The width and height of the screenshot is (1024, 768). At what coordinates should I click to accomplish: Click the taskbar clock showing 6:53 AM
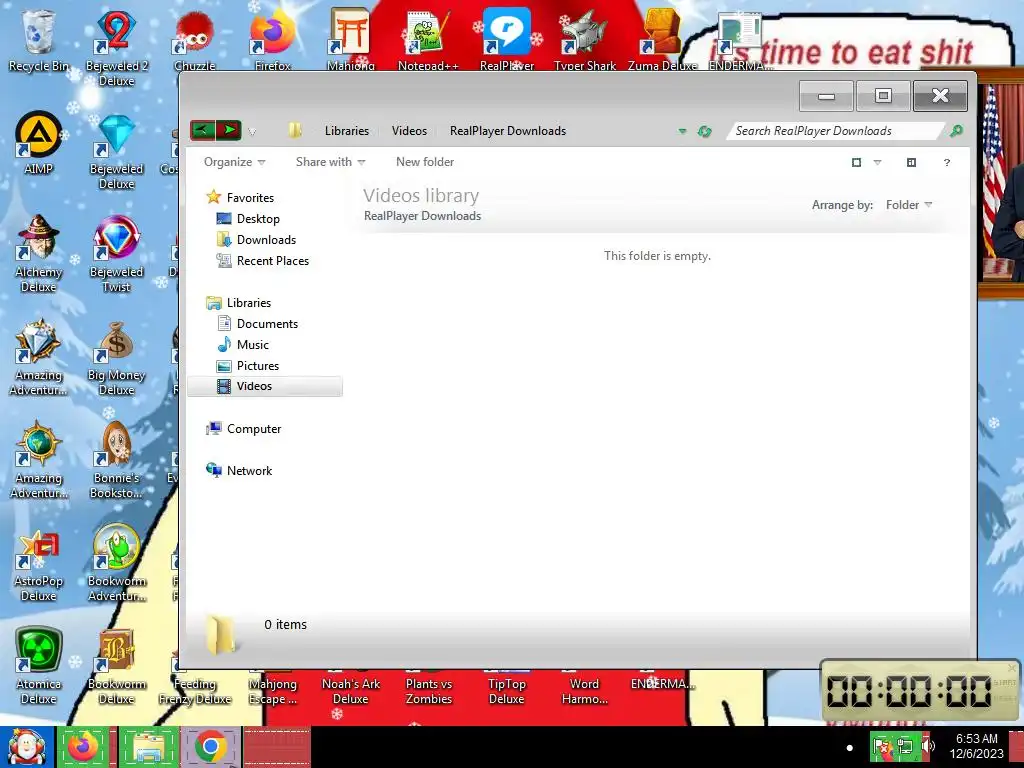(x=976, y=746)
